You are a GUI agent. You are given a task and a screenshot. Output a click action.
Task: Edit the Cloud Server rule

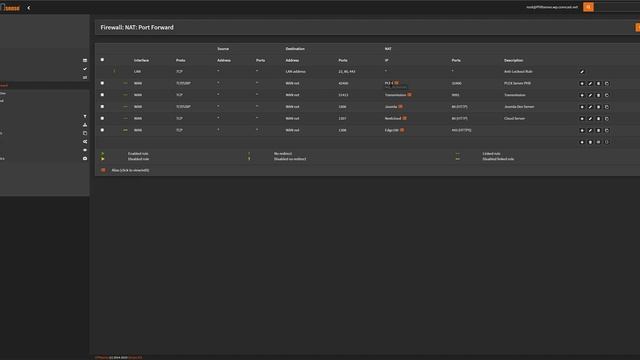(x=590, y=119)
